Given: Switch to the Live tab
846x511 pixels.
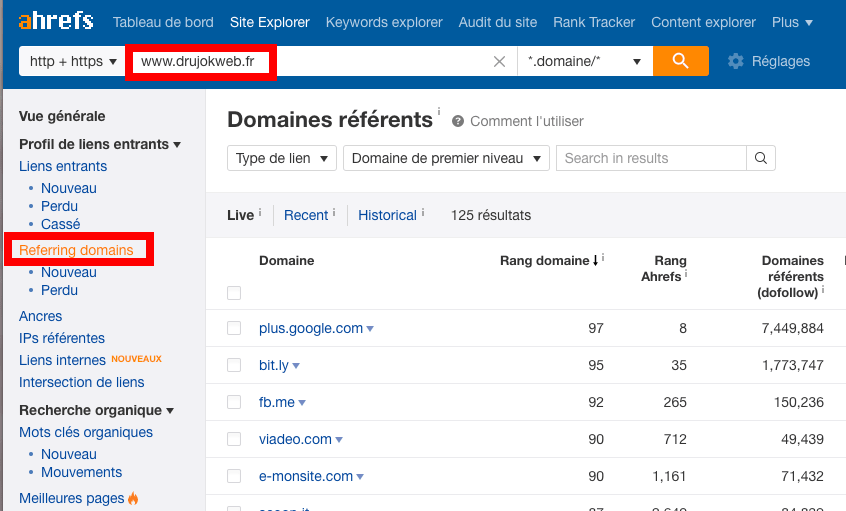Looking at the screenshot, I should 240,215.
